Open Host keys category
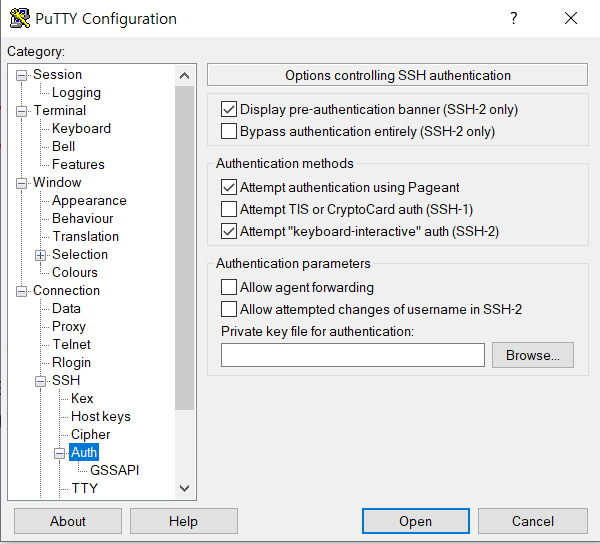The width and height of the screenshot is (600, 544). click(x=101, y=417)
